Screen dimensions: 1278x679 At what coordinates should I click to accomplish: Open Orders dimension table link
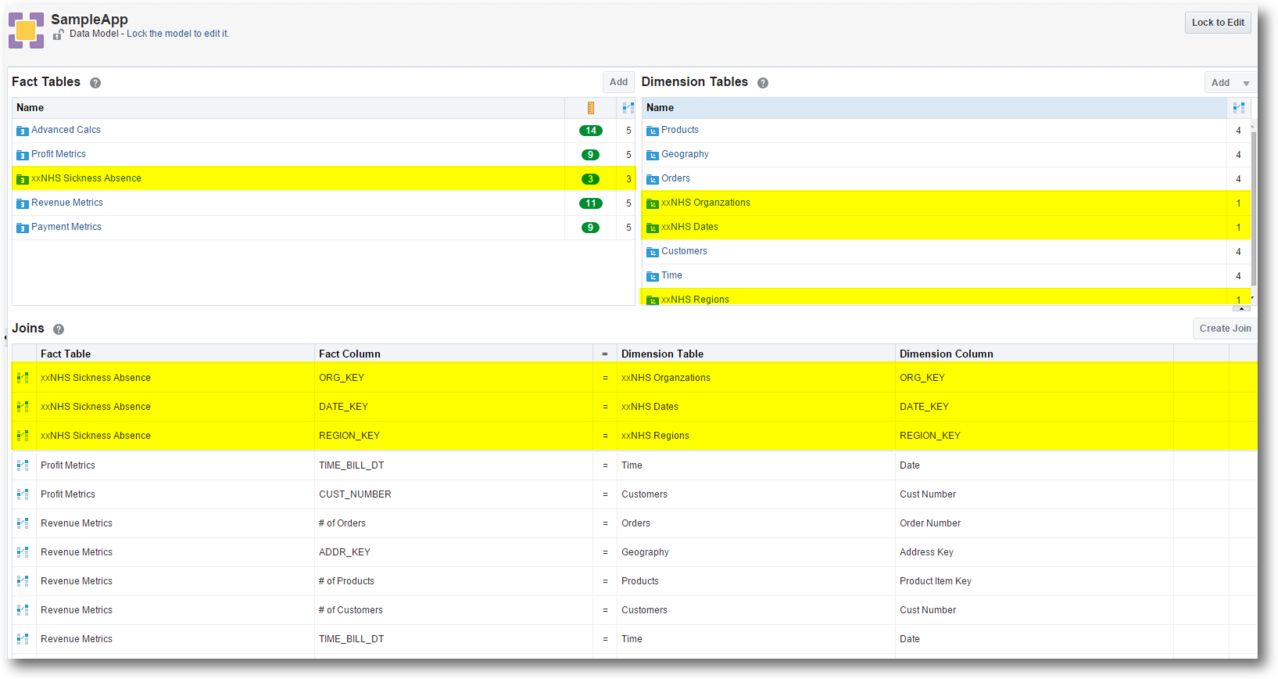pos(676,179)
